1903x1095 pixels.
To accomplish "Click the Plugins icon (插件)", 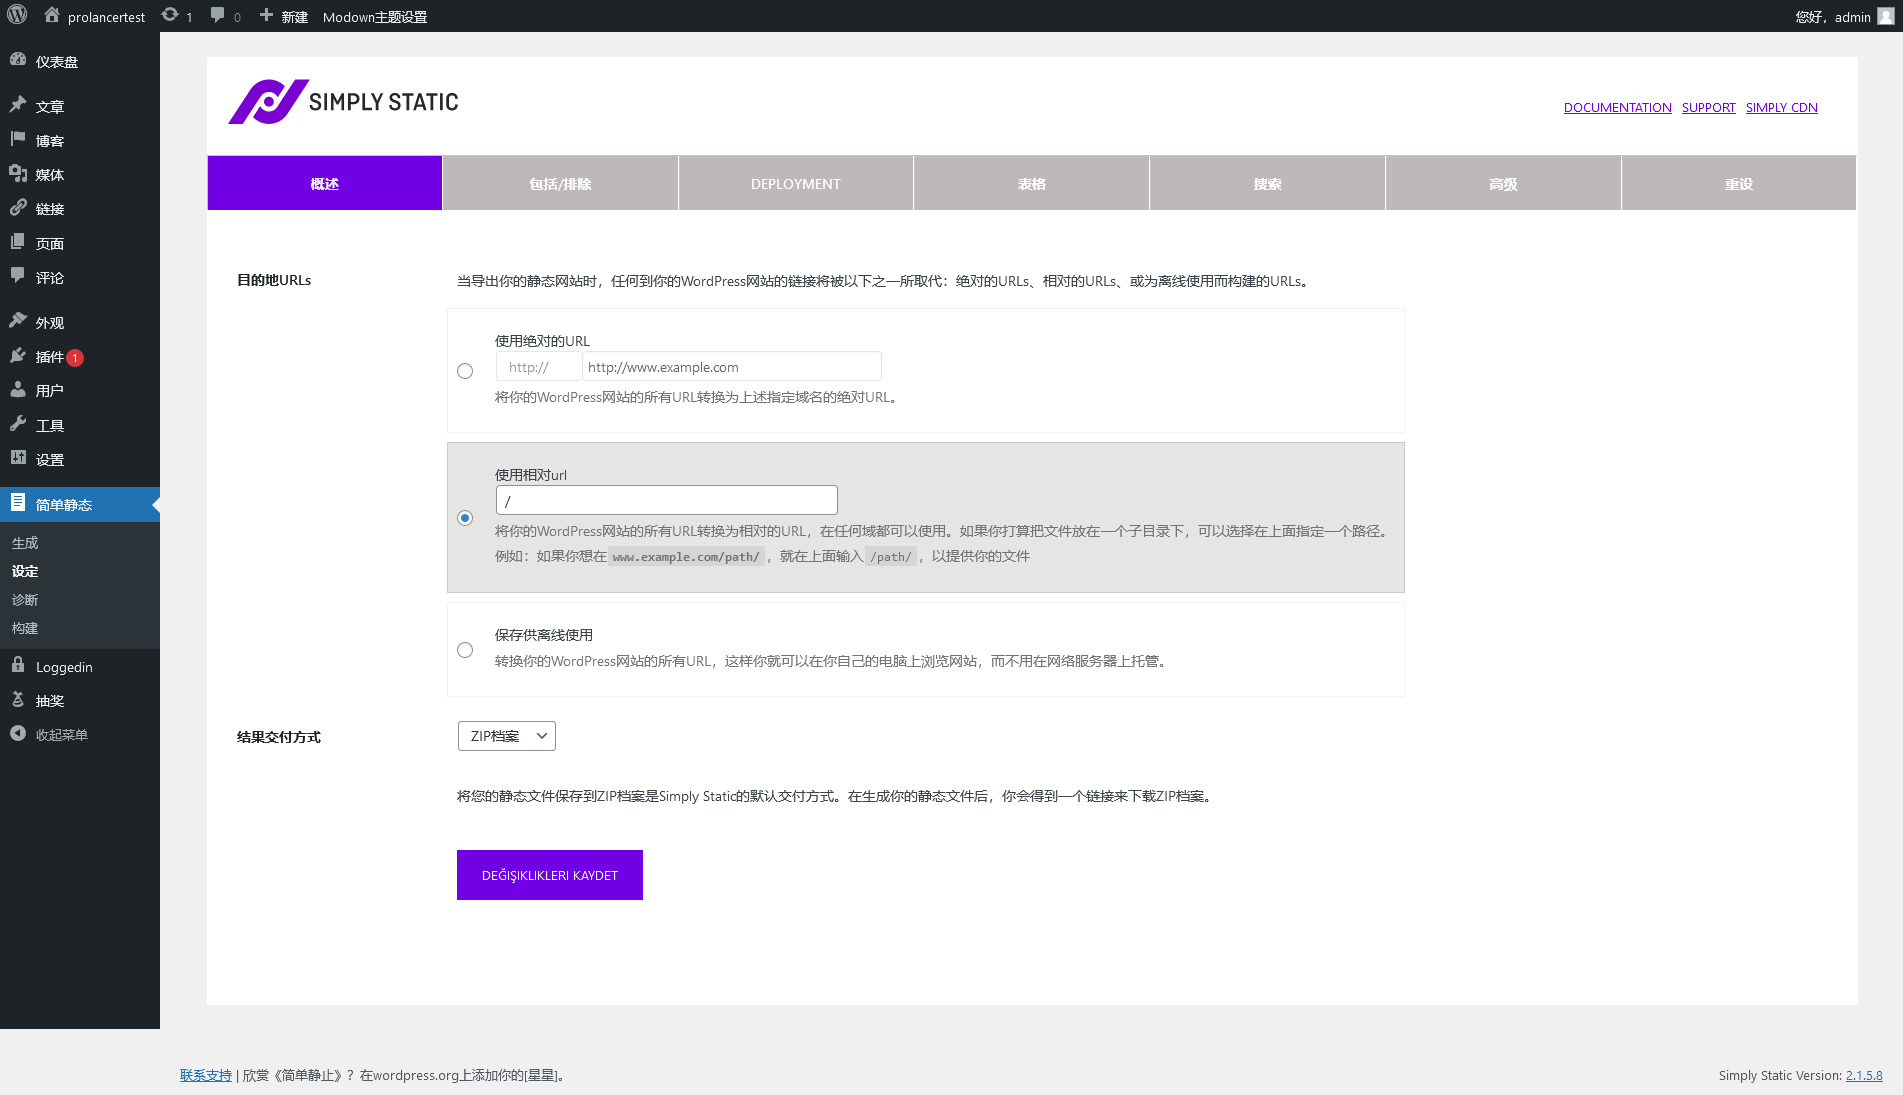I will point(18,356).
